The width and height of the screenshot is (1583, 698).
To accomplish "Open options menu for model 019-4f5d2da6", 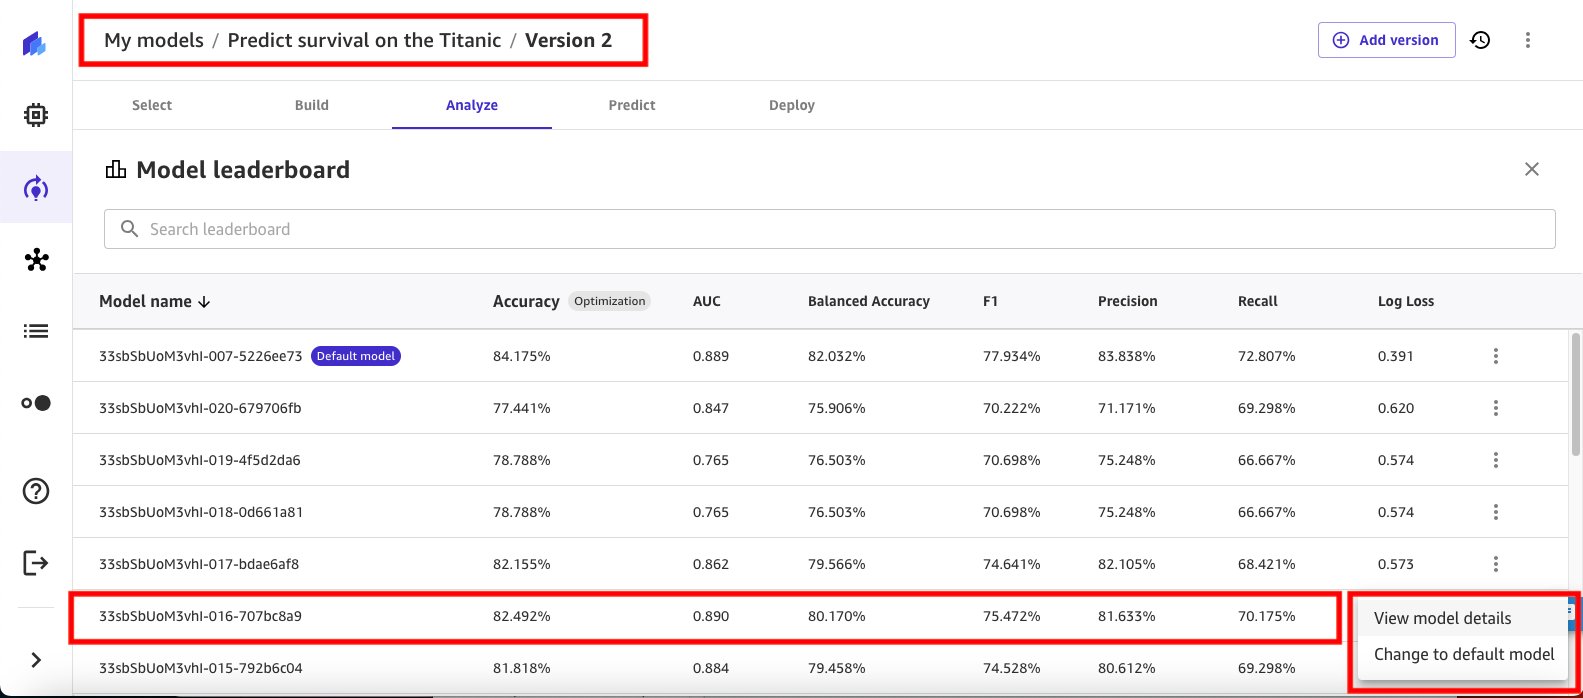I will (x=1496, y=460).
